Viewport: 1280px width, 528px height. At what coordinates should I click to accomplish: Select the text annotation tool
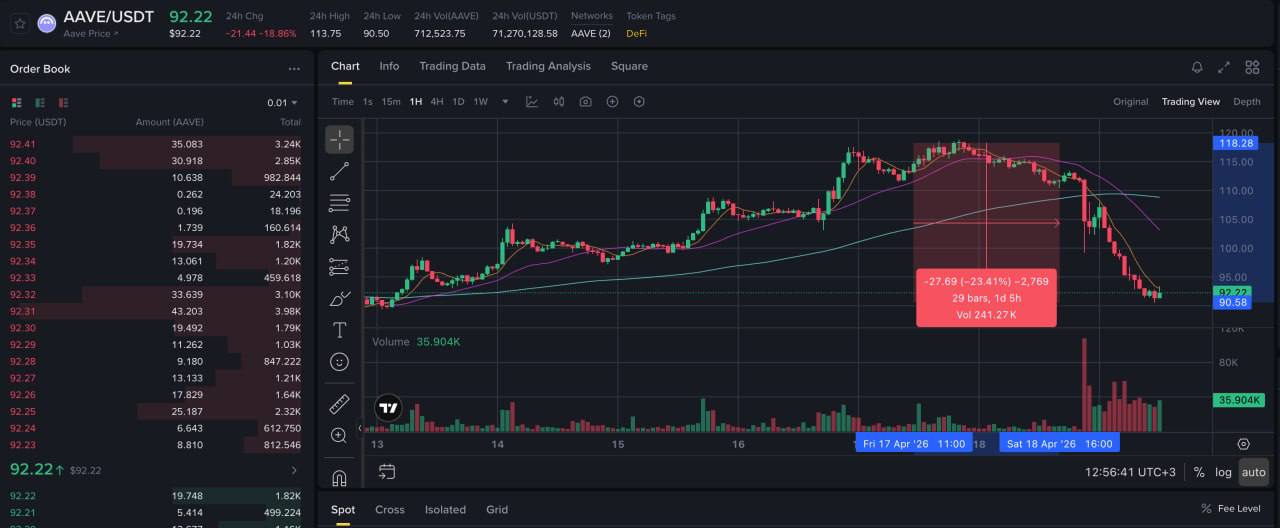click(339, 330)
